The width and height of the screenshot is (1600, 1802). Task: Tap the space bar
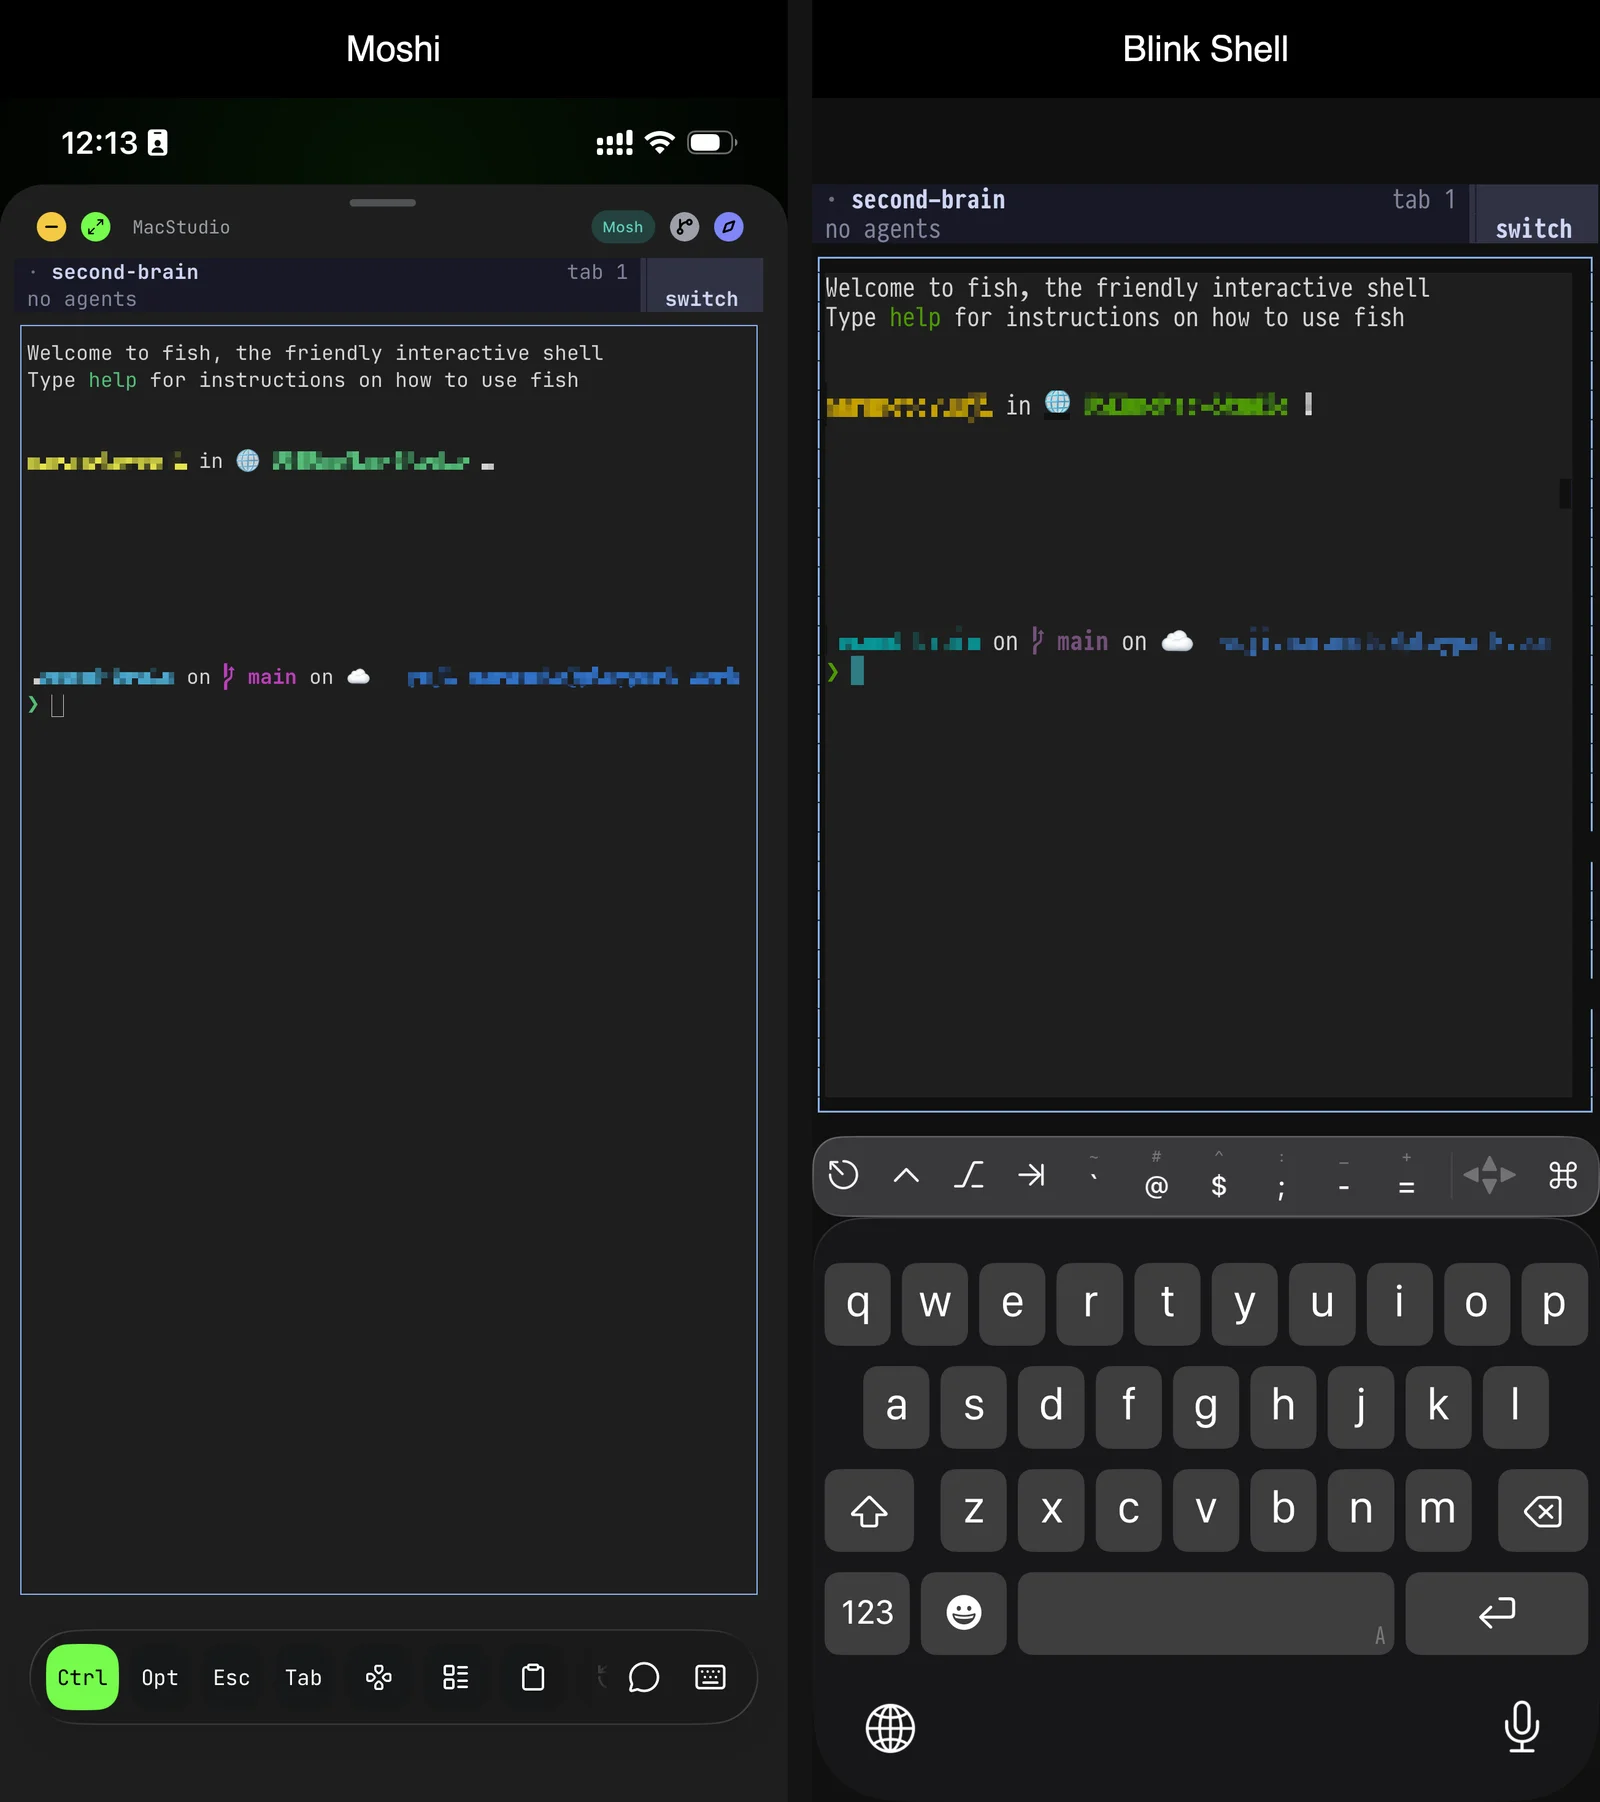[x=1205, y=1613]
